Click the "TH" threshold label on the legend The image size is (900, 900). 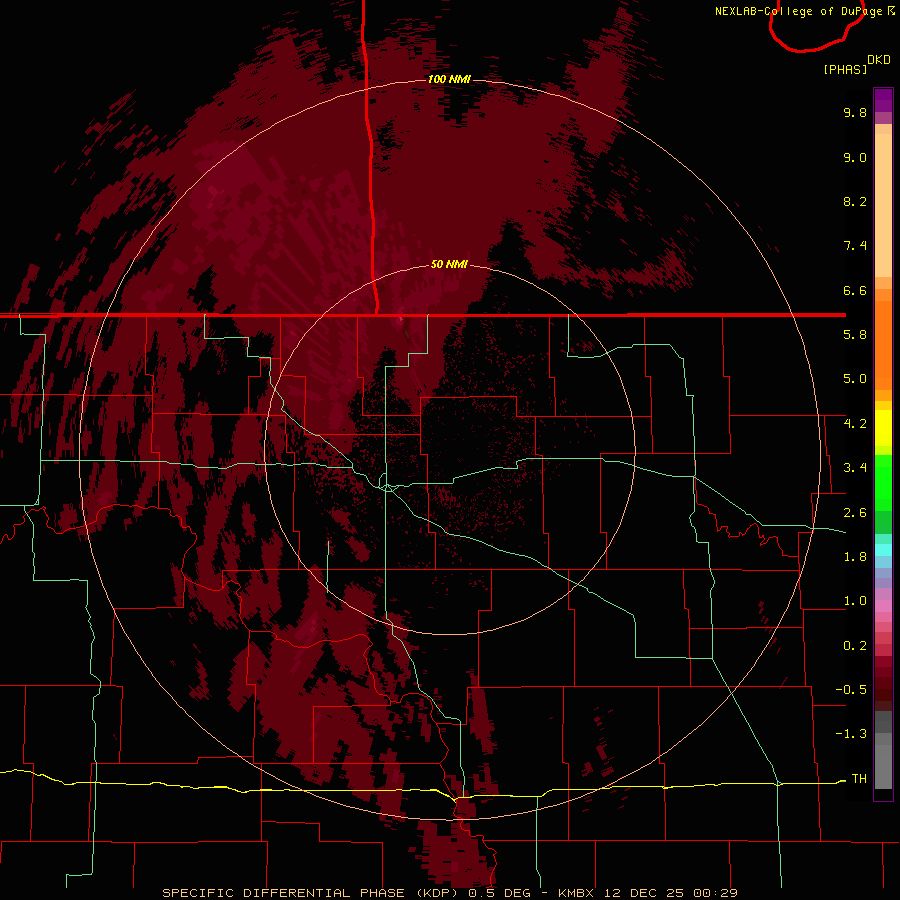pos(859,779)
